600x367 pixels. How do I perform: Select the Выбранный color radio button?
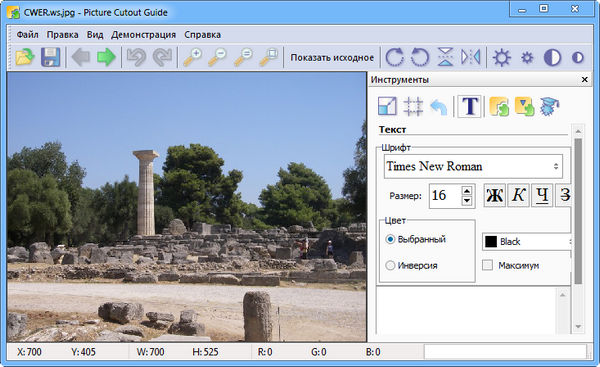point(390,239)
